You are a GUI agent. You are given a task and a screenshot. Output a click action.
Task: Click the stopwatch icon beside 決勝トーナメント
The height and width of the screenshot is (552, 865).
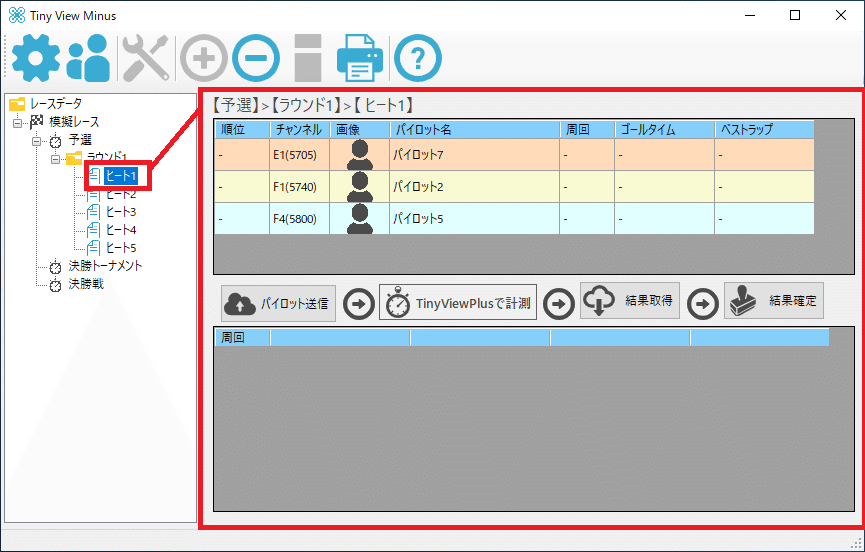coord(55,267)
